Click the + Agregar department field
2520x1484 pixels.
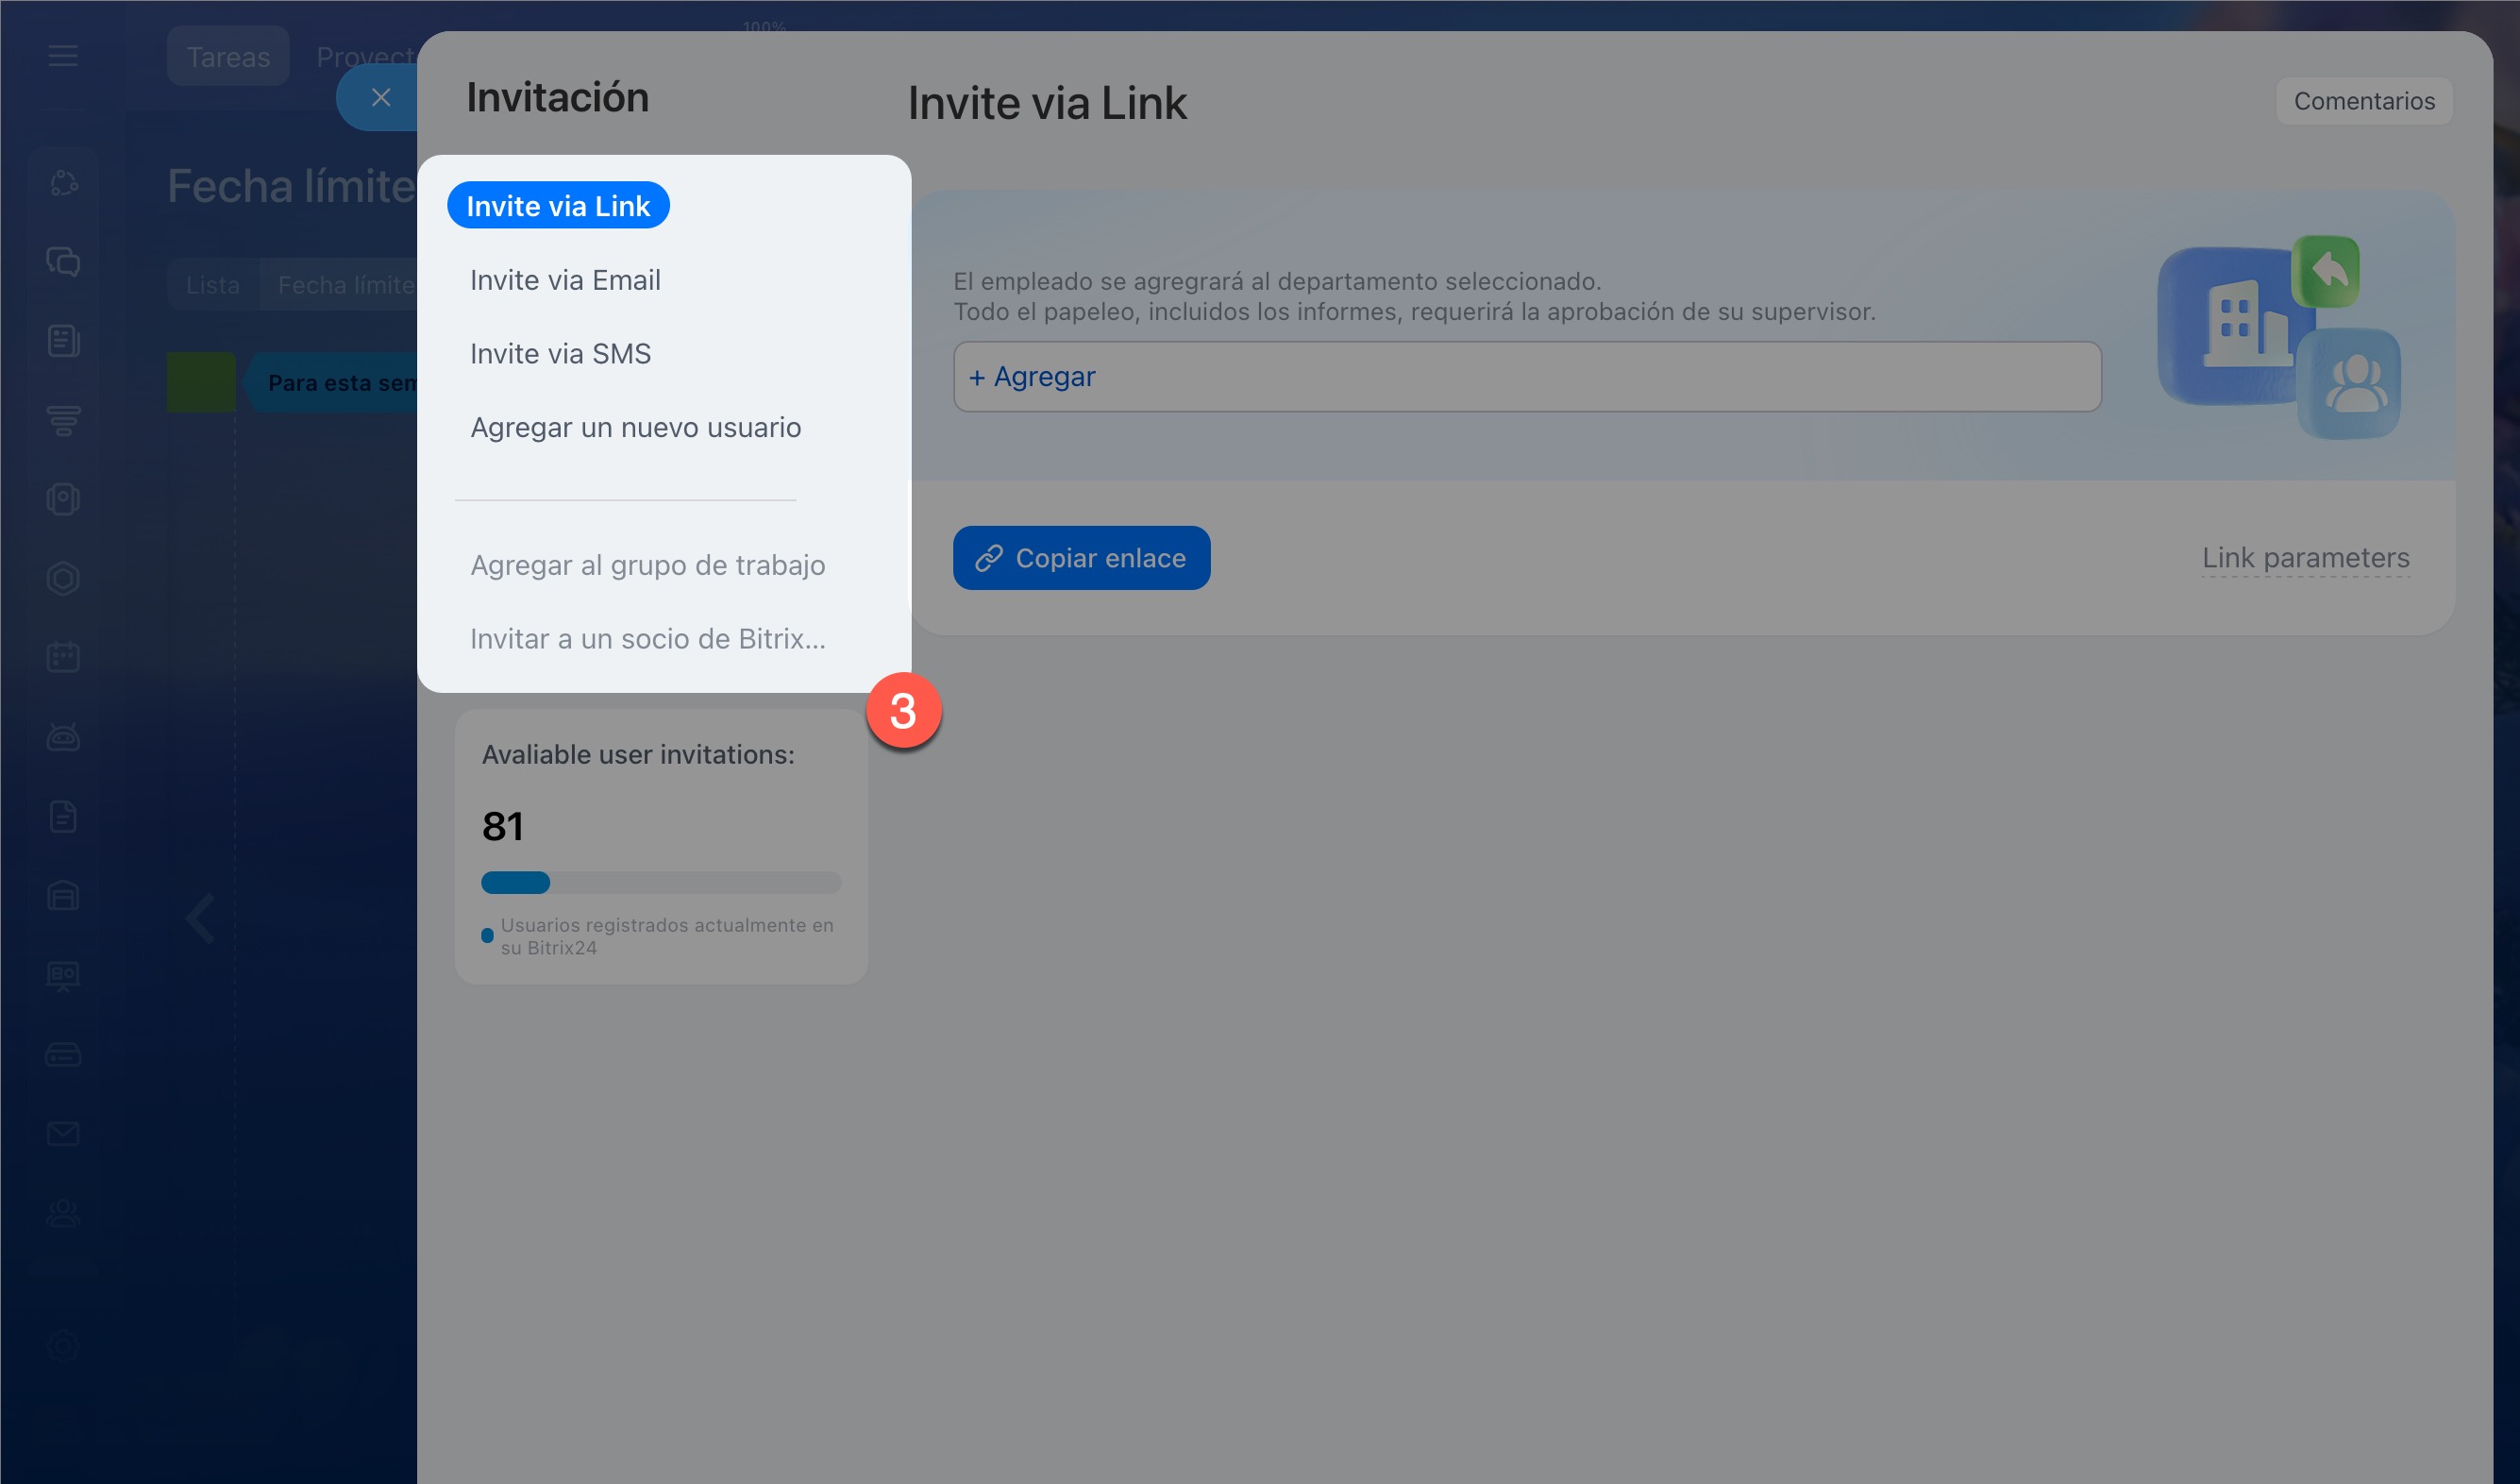click(x=1527, y=377)
